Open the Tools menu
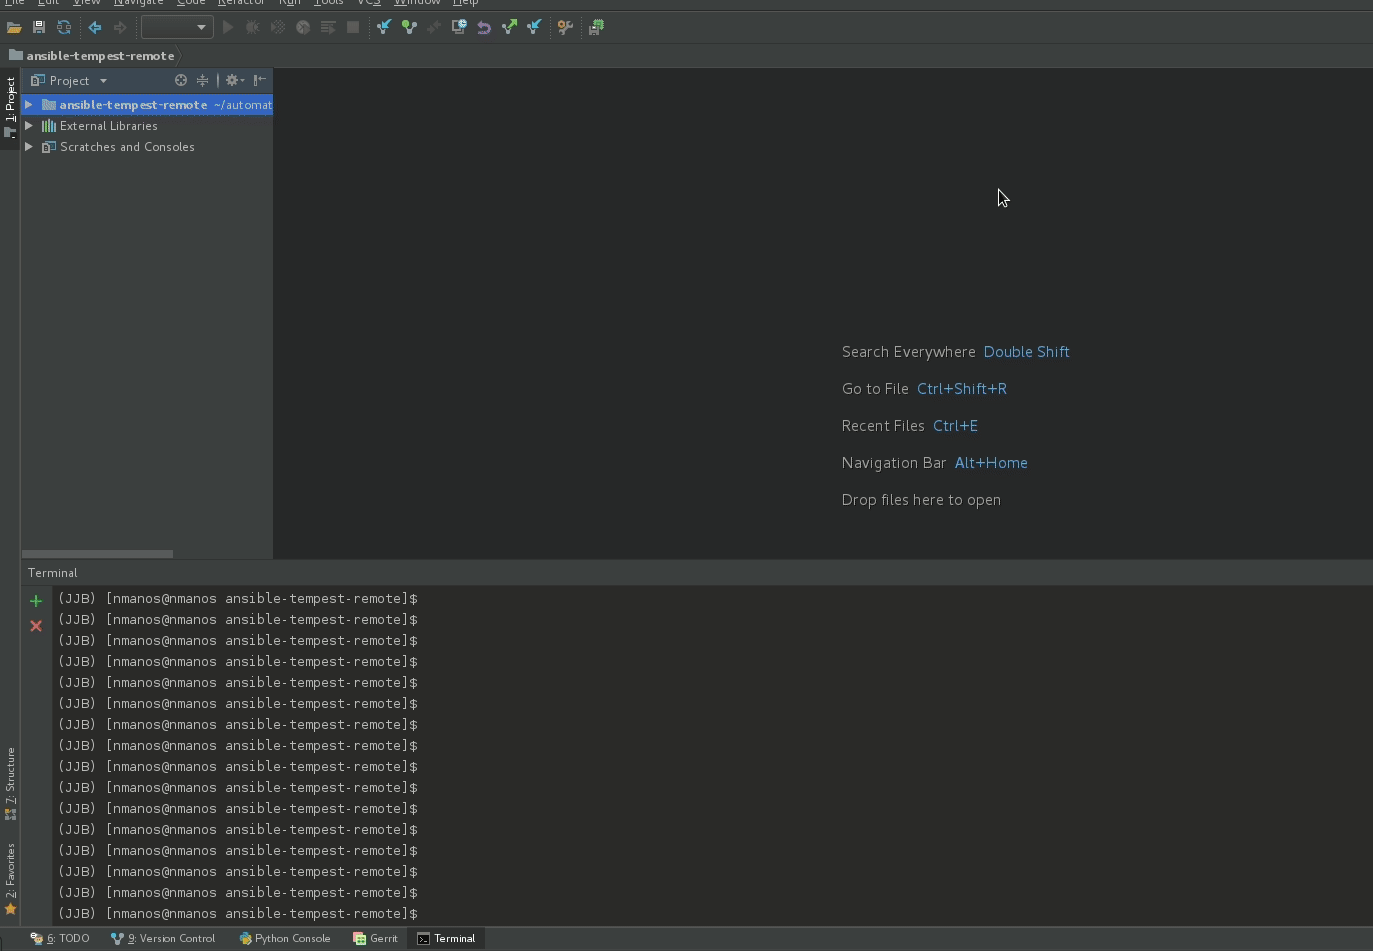 (328, 3)
